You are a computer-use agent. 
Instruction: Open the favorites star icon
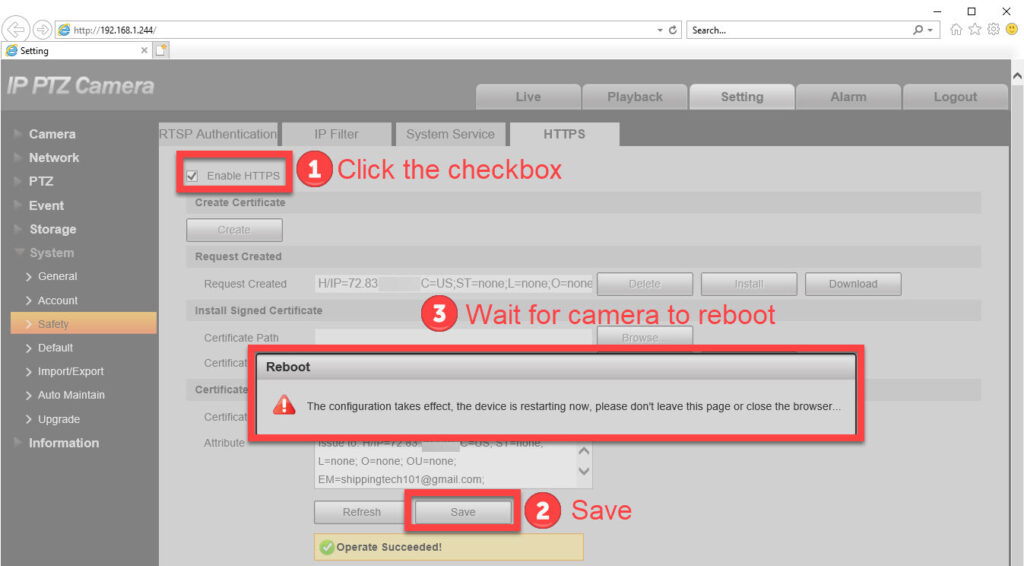[x=975, y=30]
